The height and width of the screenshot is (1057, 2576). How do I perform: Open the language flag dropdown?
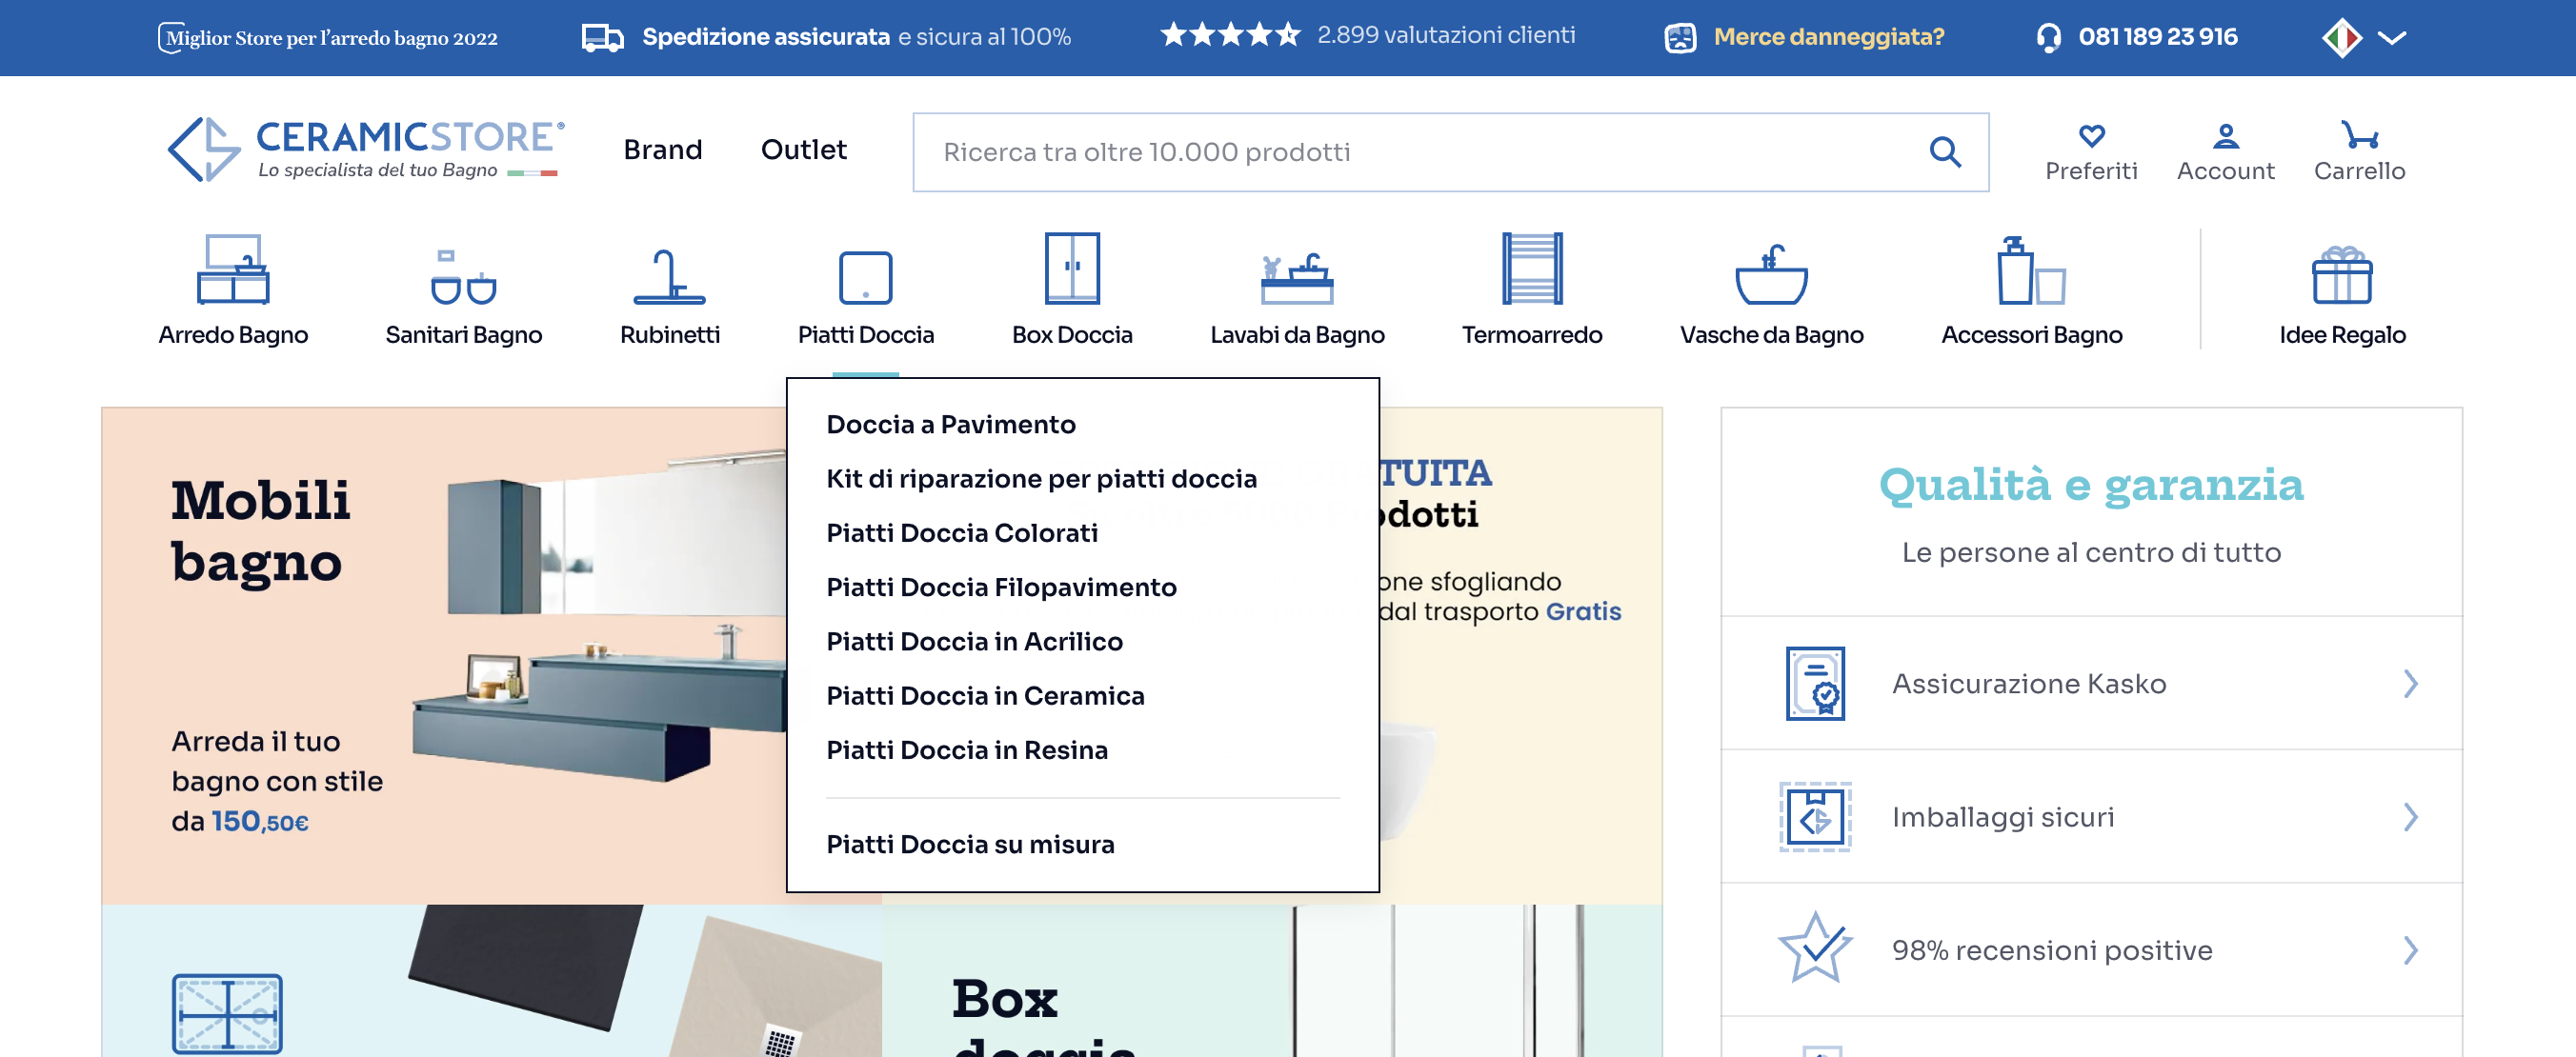click(2364, 38)
